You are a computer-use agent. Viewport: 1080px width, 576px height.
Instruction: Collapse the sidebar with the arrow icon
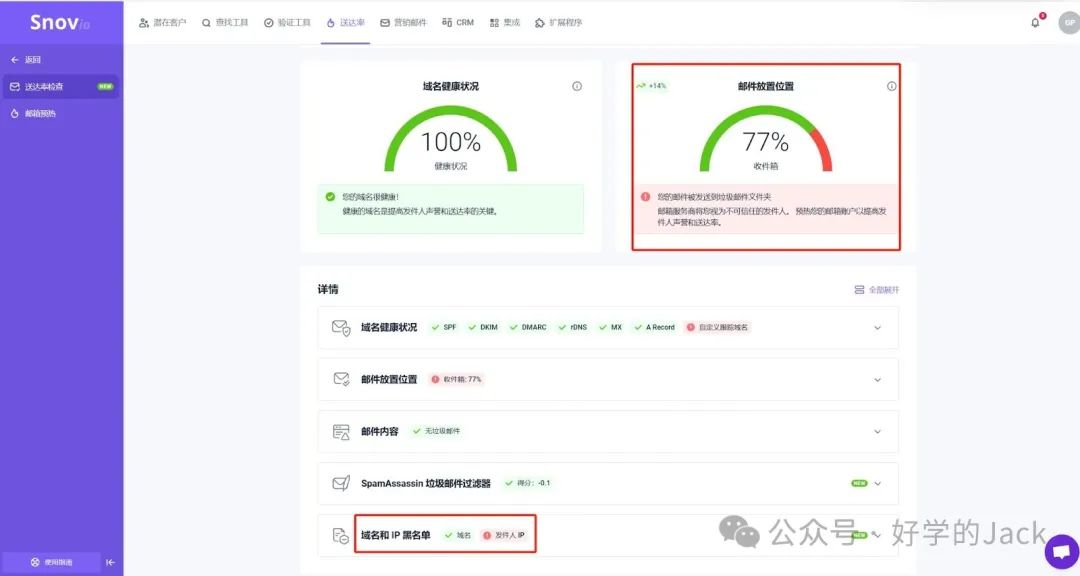pyautogui.click(x=110, y=562)
